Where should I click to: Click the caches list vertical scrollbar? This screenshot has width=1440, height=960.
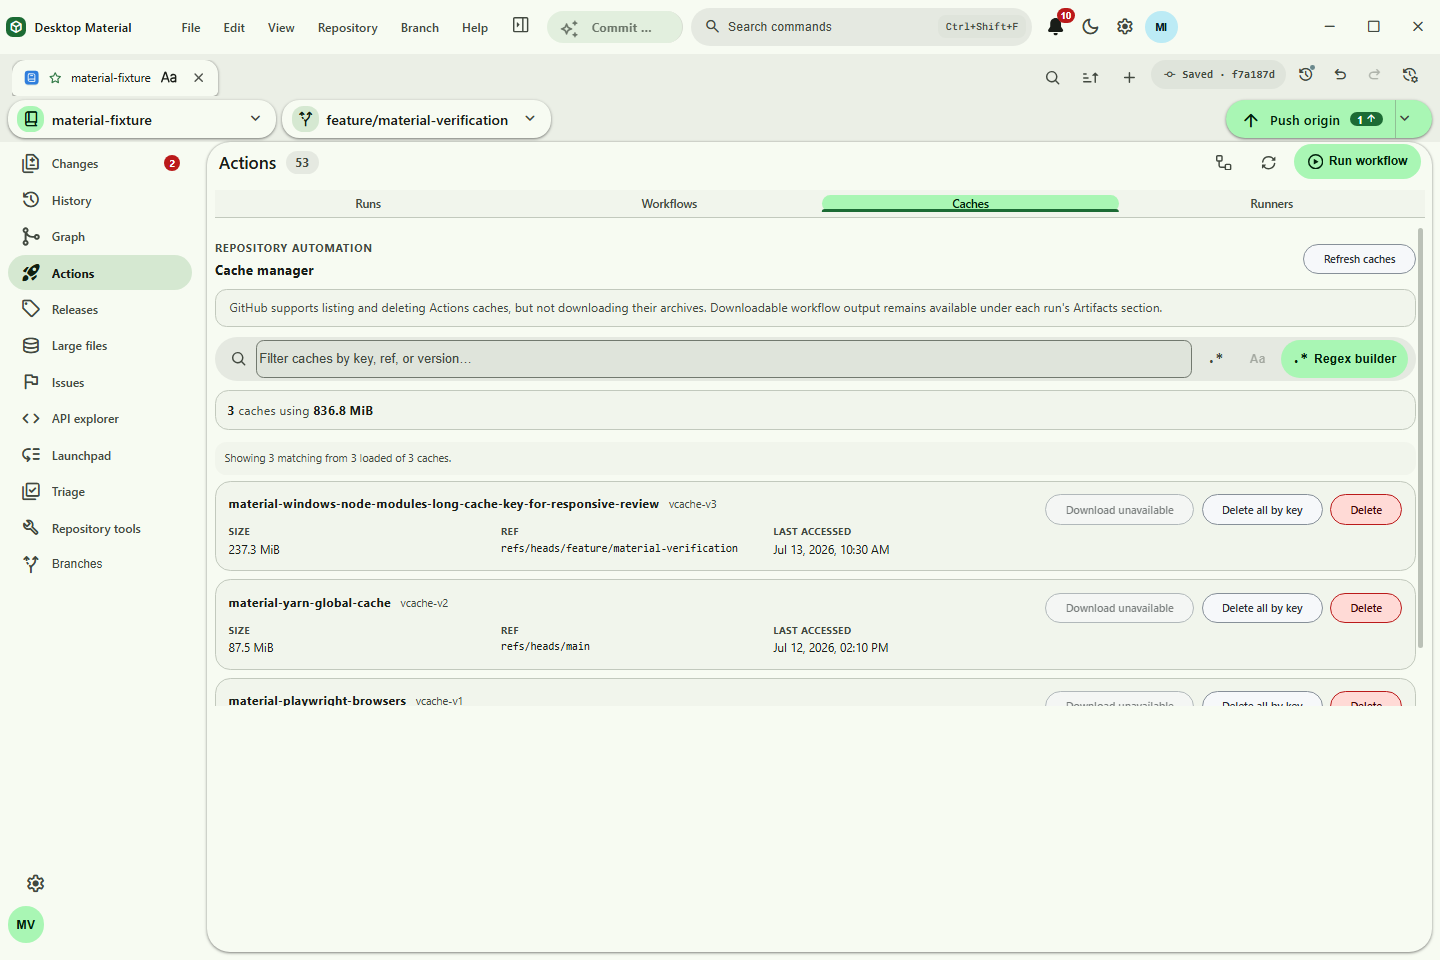(1420, 438)
